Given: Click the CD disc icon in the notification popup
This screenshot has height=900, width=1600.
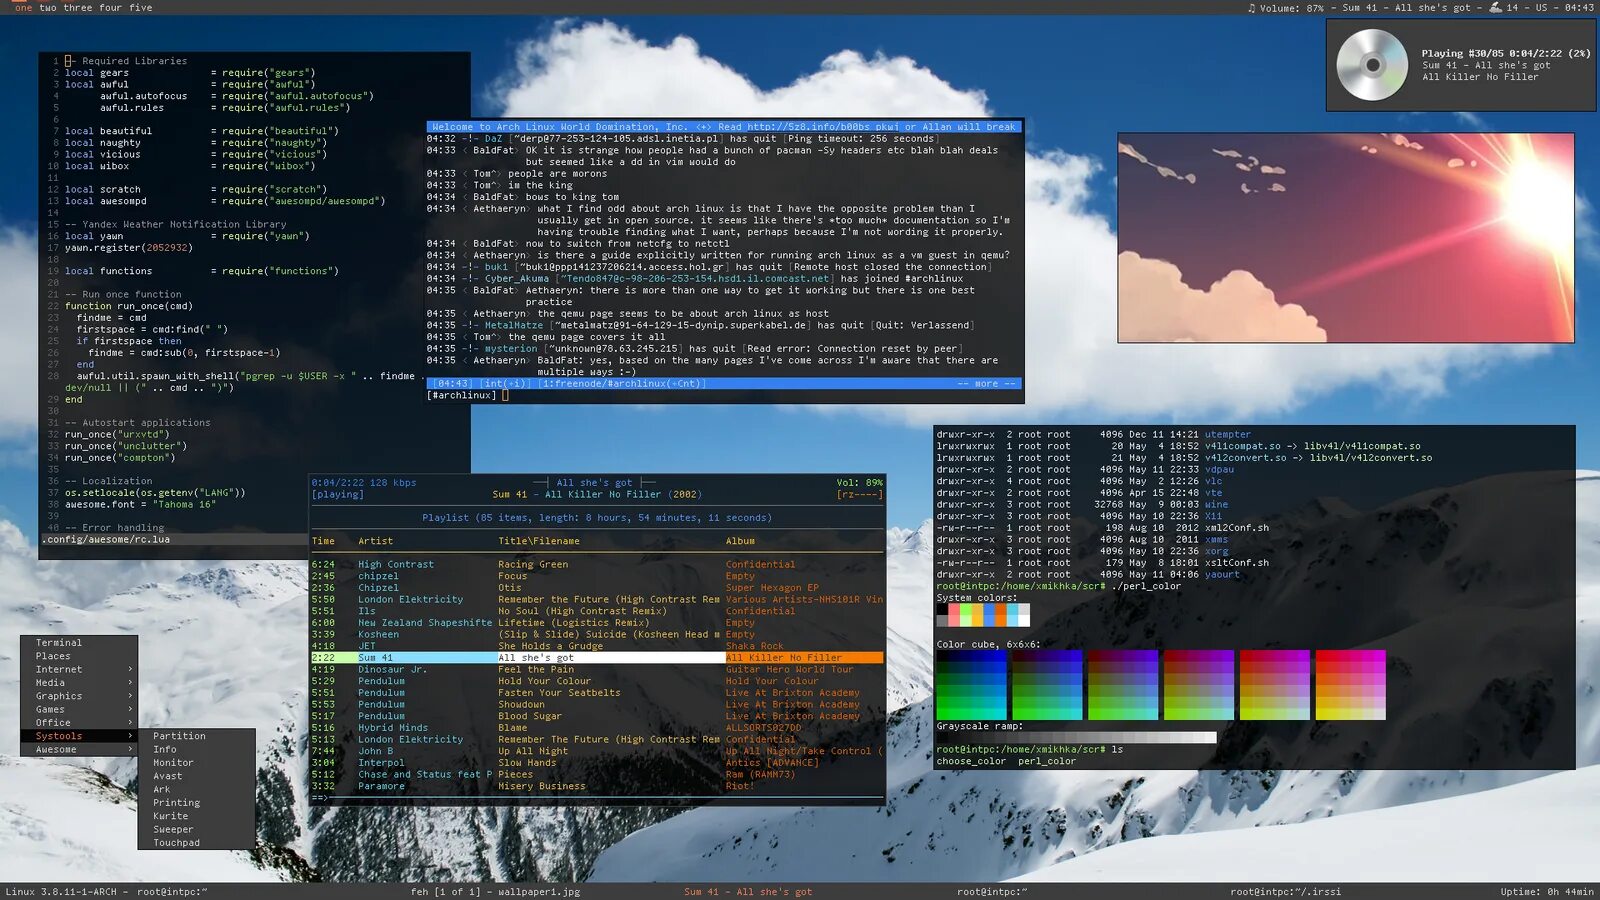Looking at the screenshot, I should point(1372,65).
